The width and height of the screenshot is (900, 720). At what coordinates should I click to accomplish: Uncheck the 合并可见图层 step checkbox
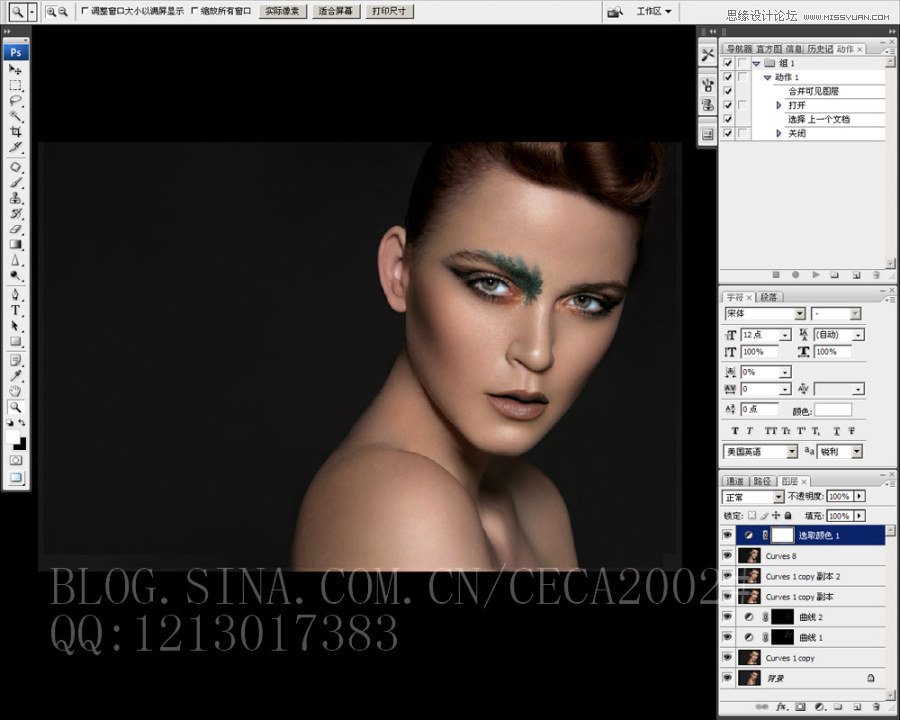click(x=728, y=91)
